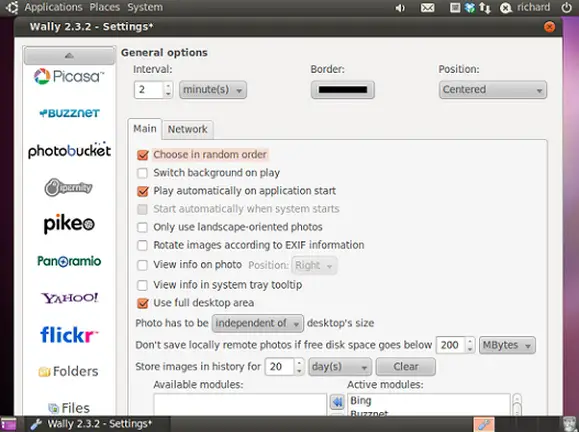The height and width of the screenshot is (432, 579).
Task: Toggle Use full desktop area checkbox
Action: click(143, 303)
